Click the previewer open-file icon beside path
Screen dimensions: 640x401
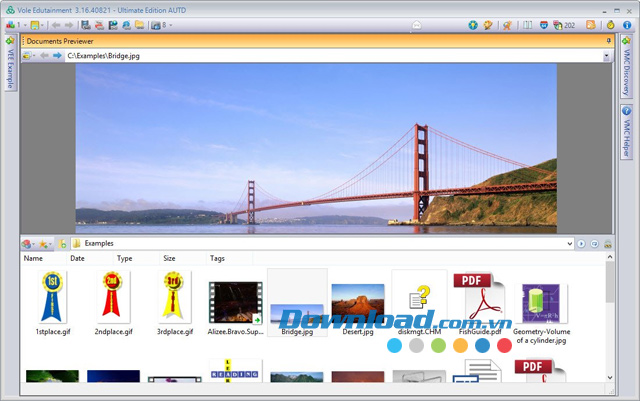point(27,56)
